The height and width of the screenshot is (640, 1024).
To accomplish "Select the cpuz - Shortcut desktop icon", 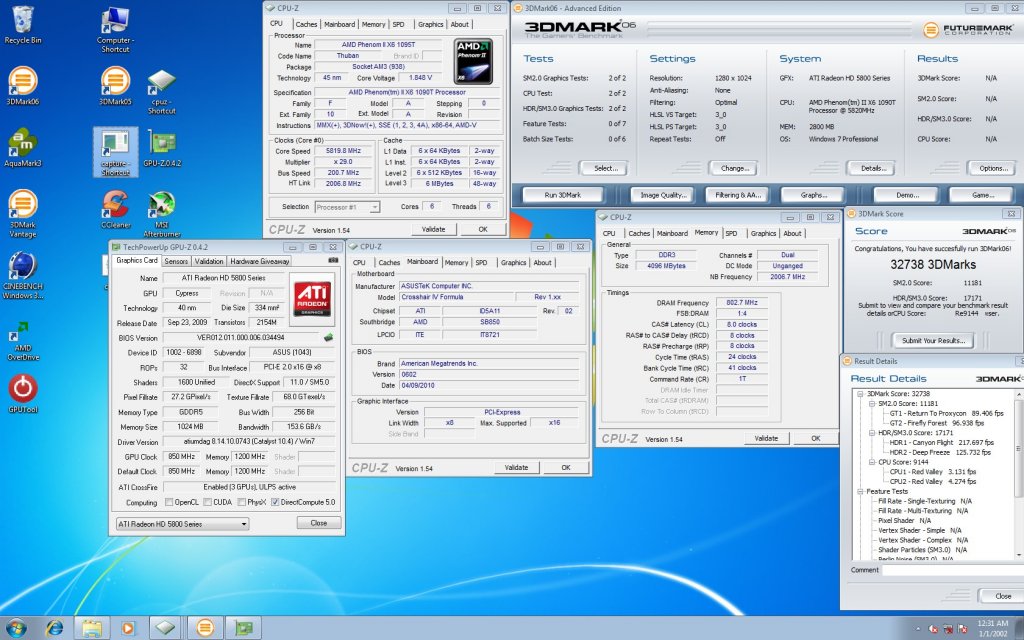I will tap(161, 91).
